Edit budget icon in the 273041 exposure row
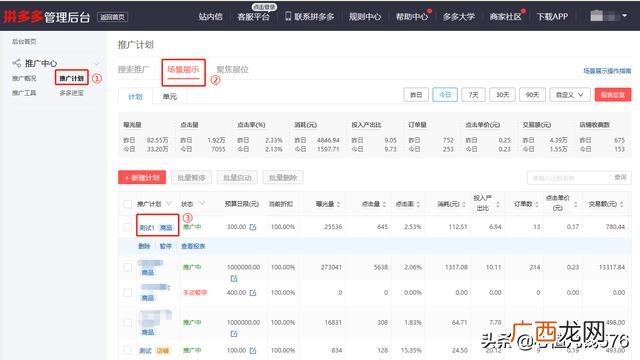 point(234,278)
